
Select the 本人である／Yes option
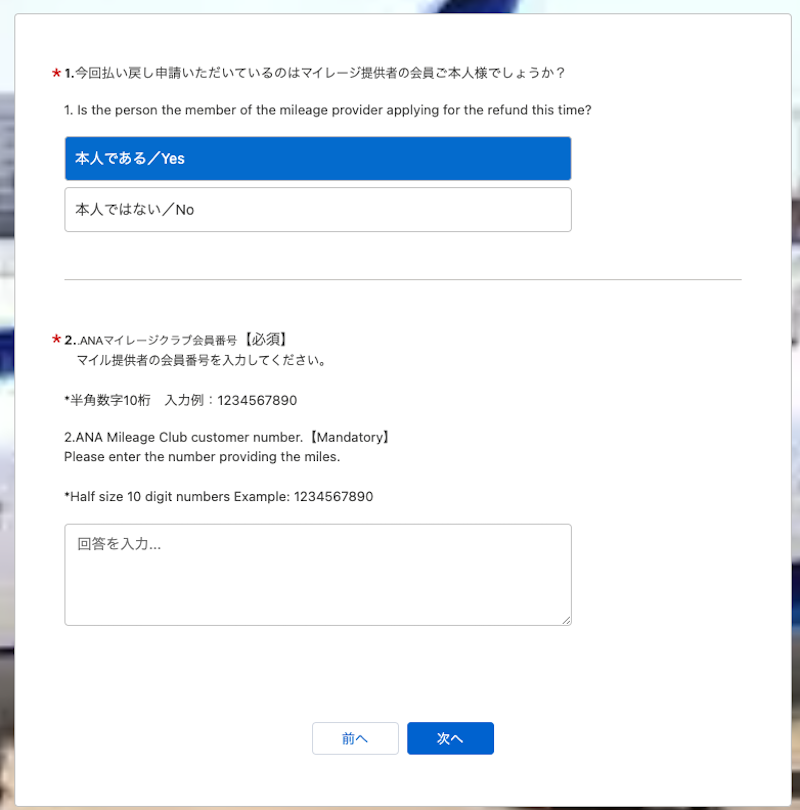coord(318,159)
